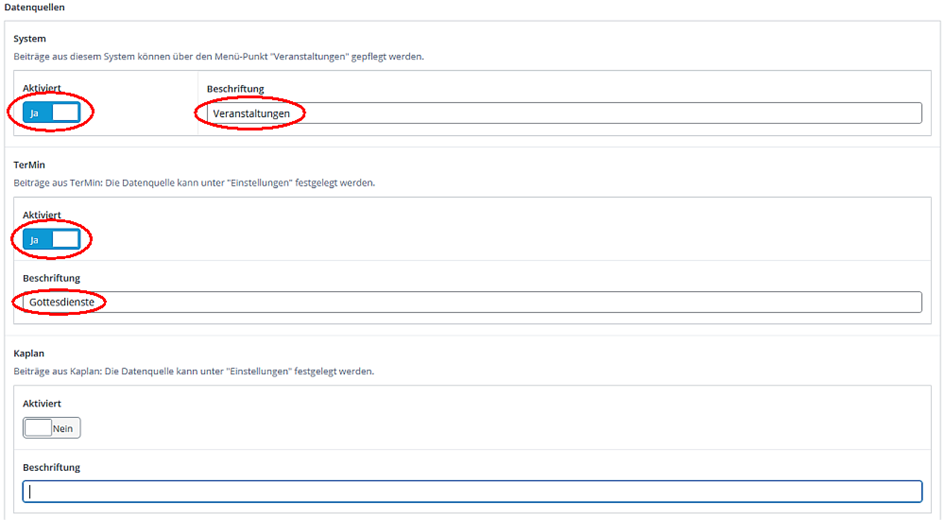The width and height of the screenshot is (945, 520).
Task: Click the Datenquellen page heading
Action: coord(34,7)
